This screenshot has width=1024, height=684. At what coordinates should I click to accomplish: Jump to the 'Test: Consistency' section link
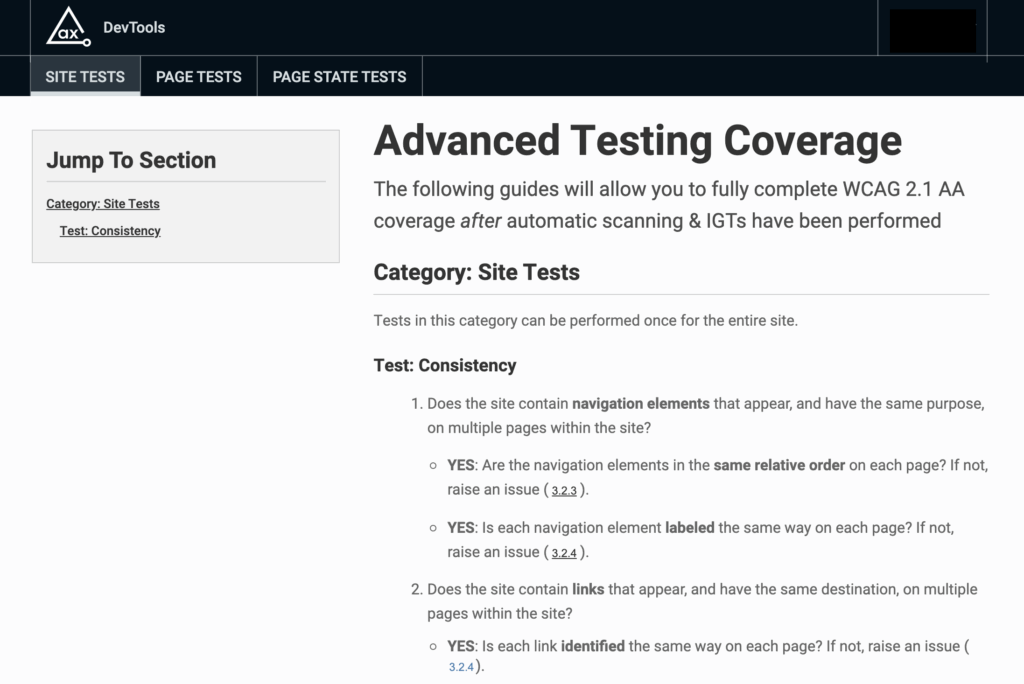[x=111, y=230]
